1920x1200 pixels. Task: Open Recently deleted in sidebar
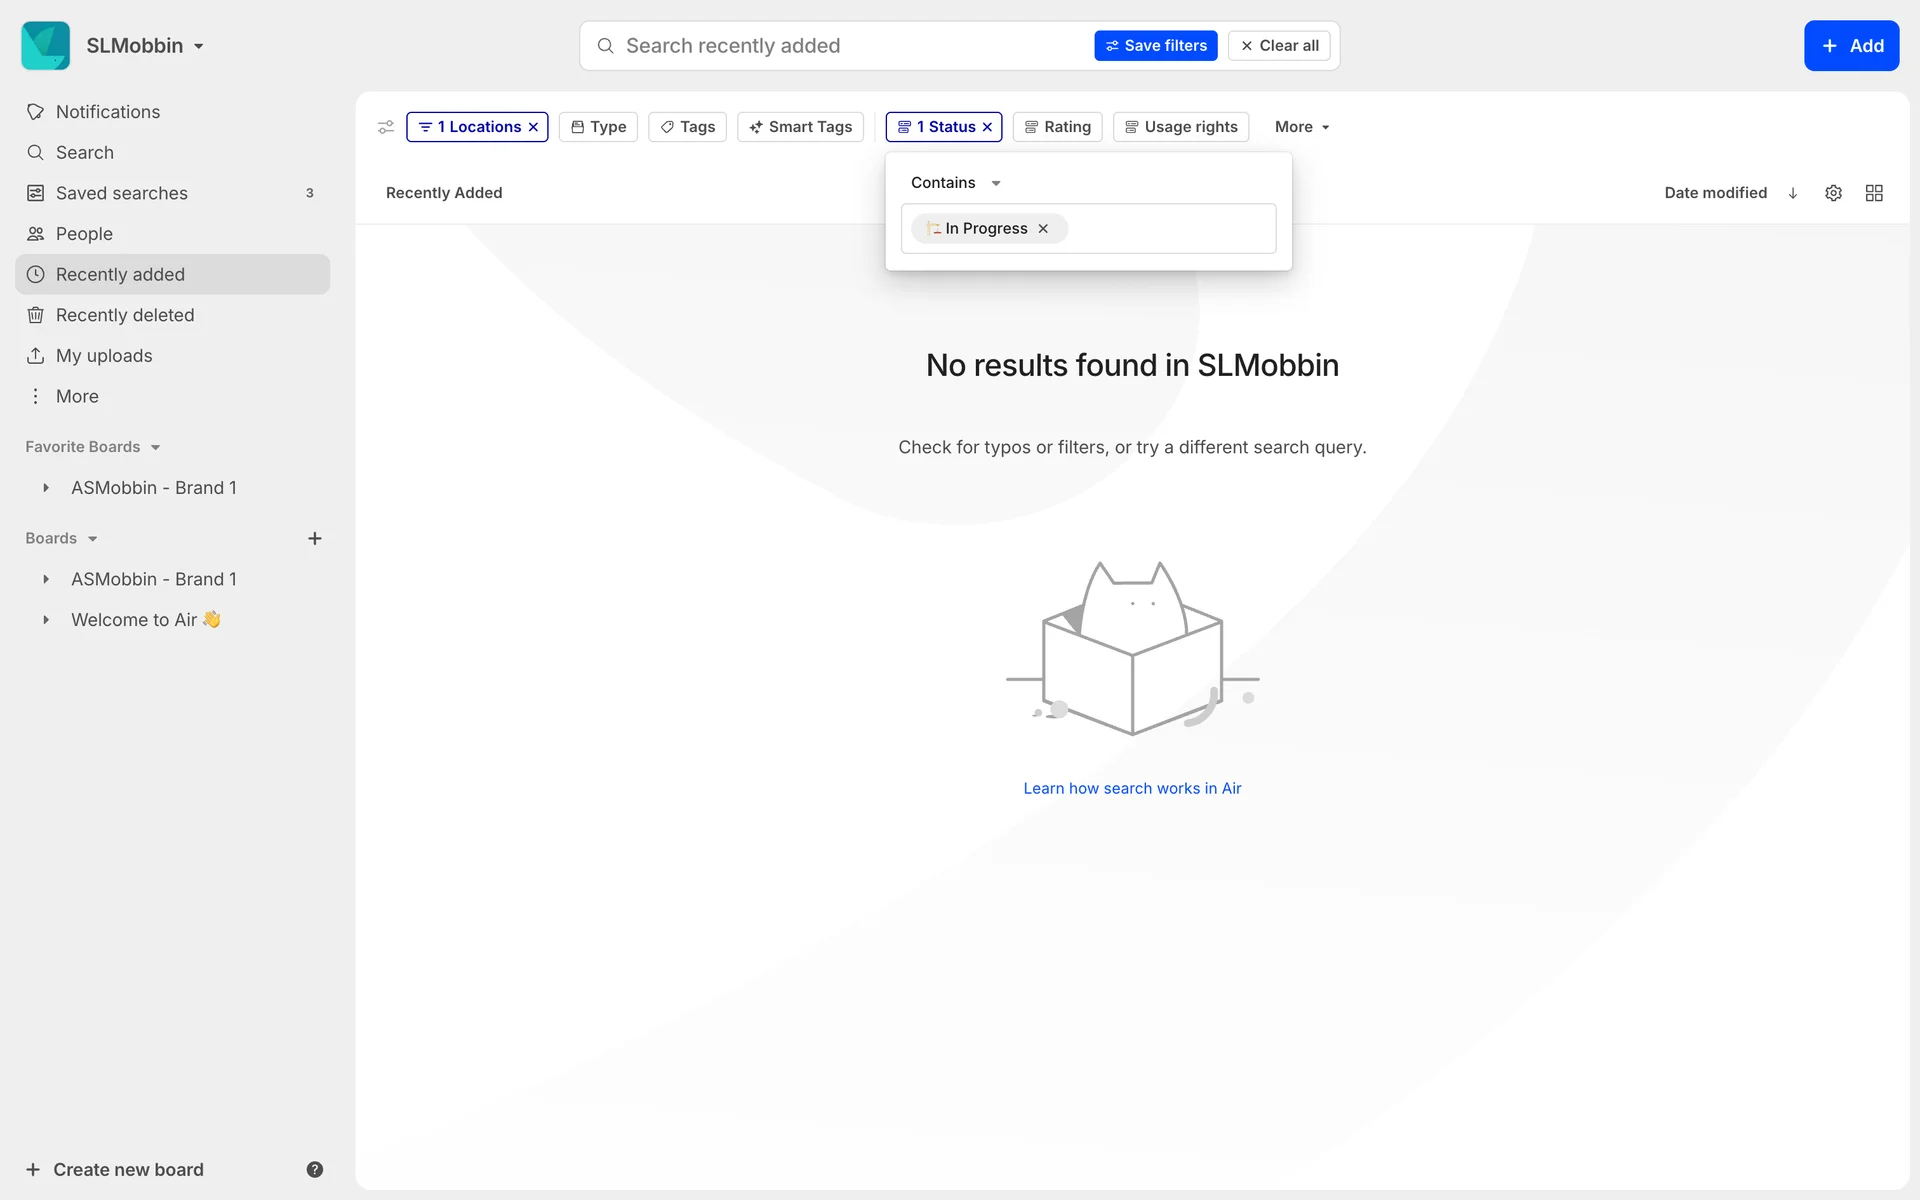(x=125, y=315)
